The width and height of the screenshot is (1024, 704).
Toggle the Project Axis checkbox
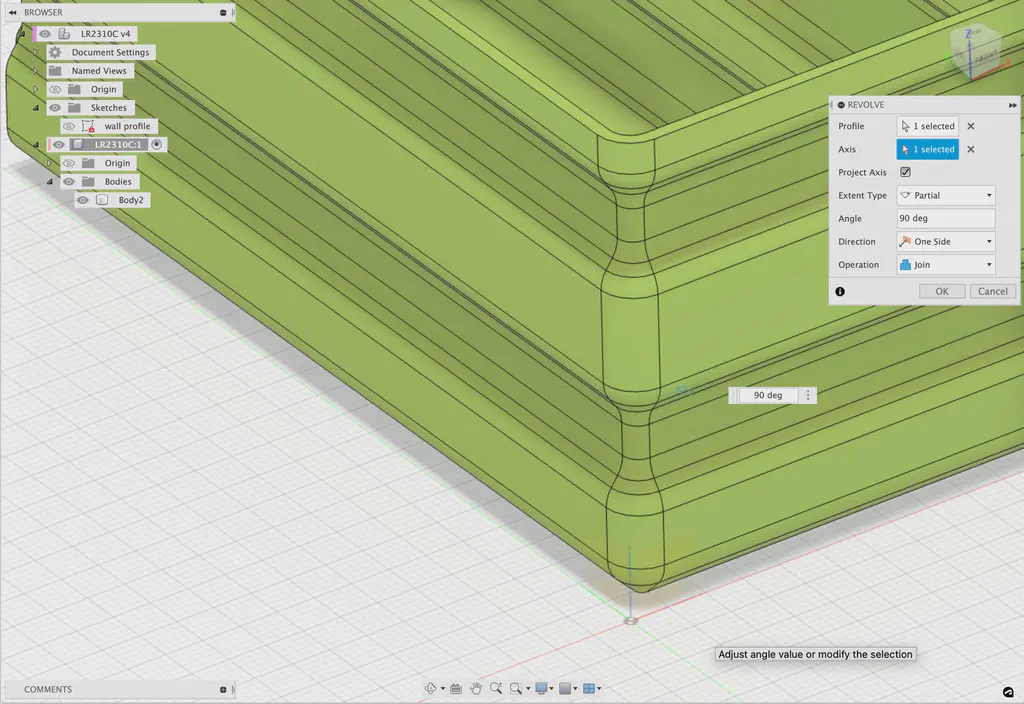[905, 172]
